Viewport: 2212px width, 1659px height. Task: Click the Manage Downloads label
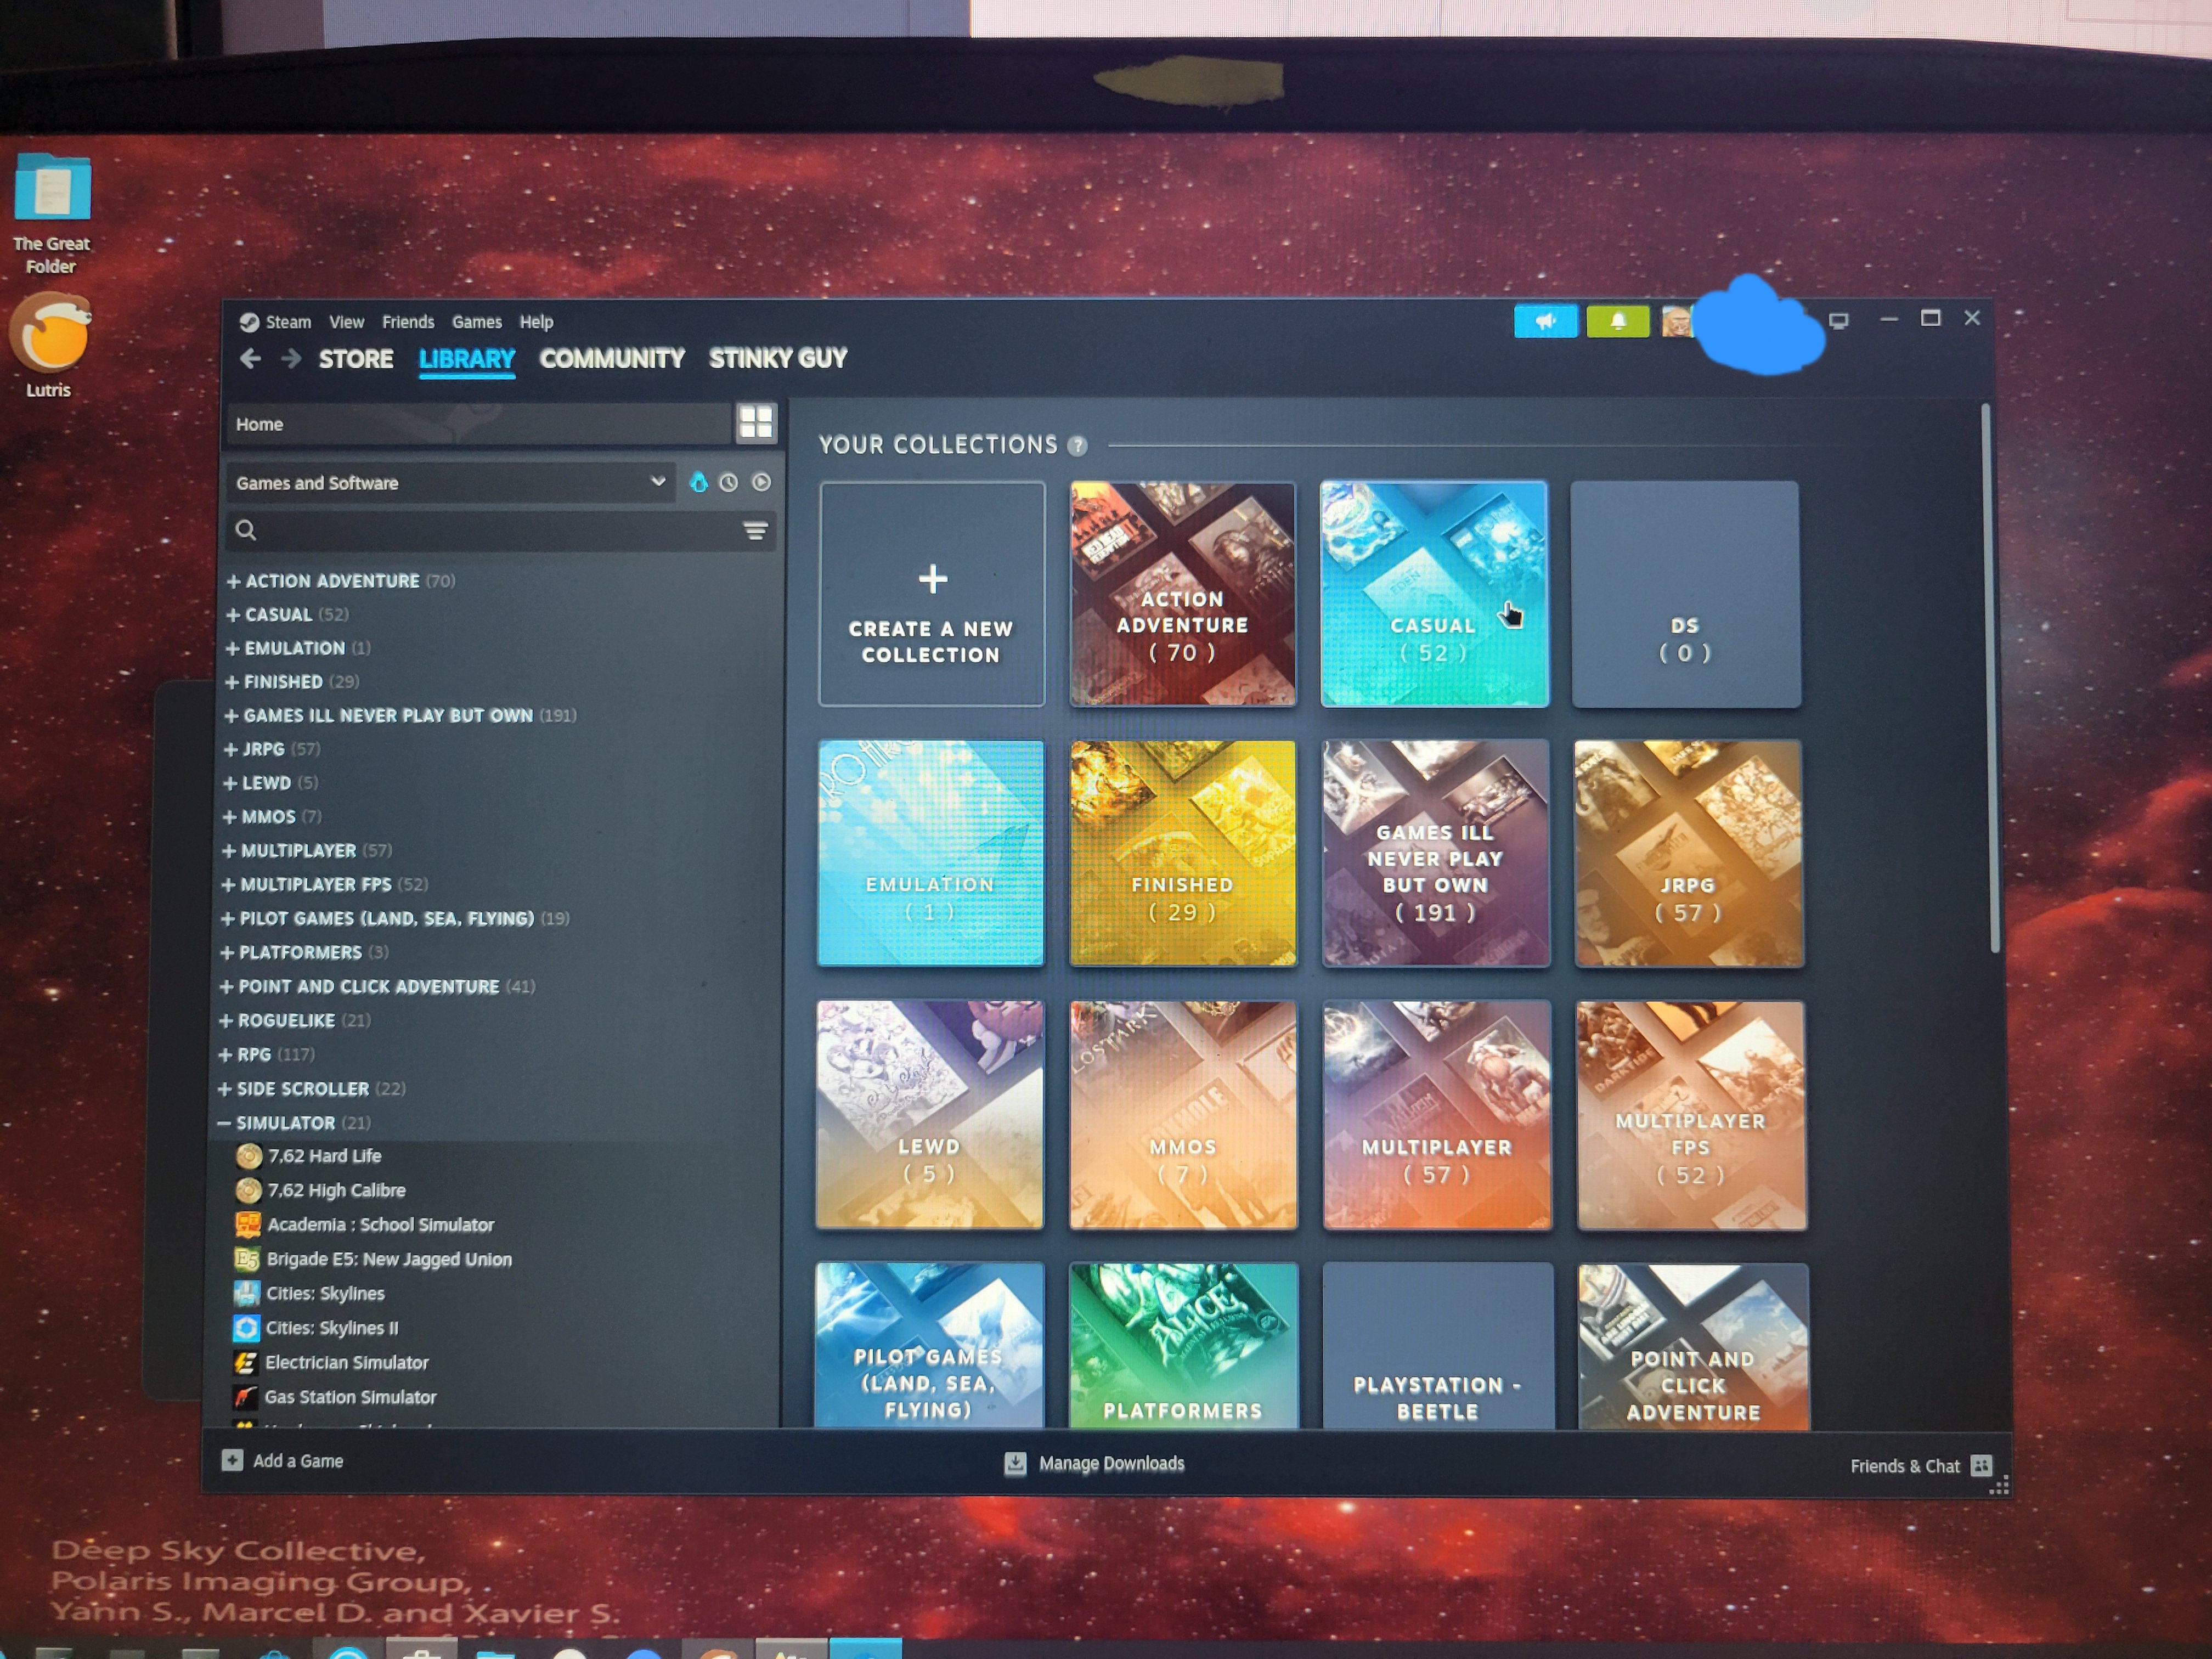pyautogui.click(x=1111, y=1464)
